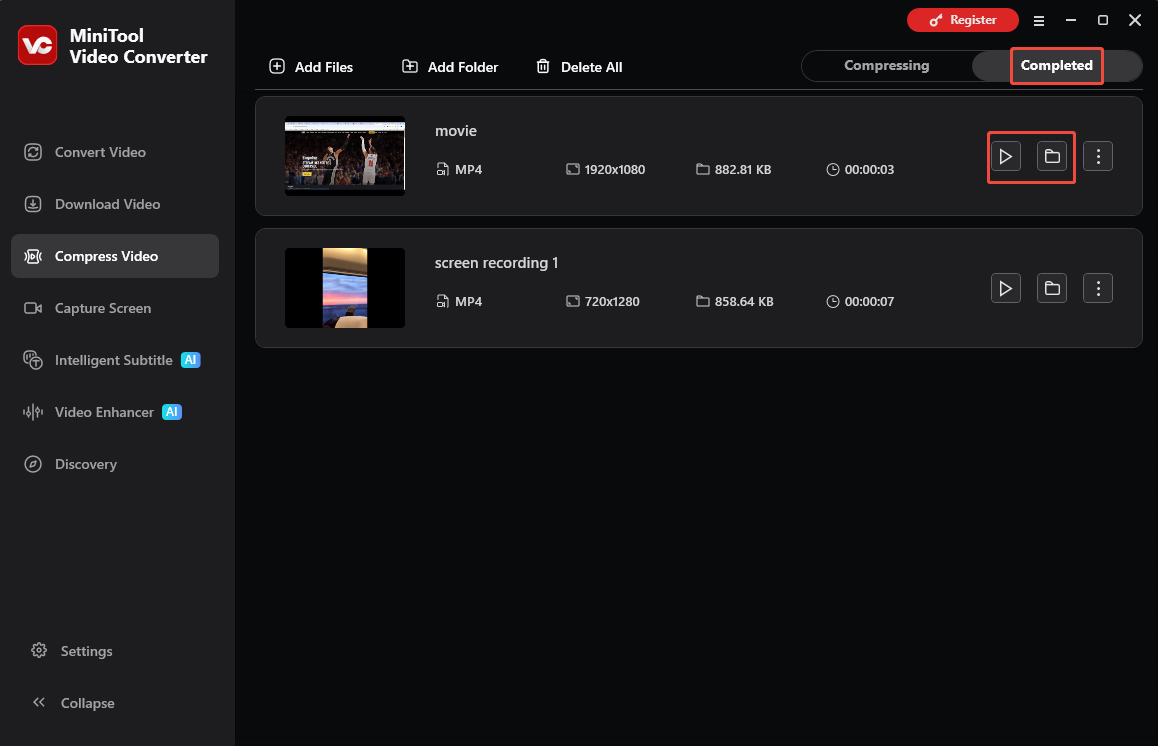
Task: Click the AI badge beside Intelligent Subtitle
Action: pos(191,360)
